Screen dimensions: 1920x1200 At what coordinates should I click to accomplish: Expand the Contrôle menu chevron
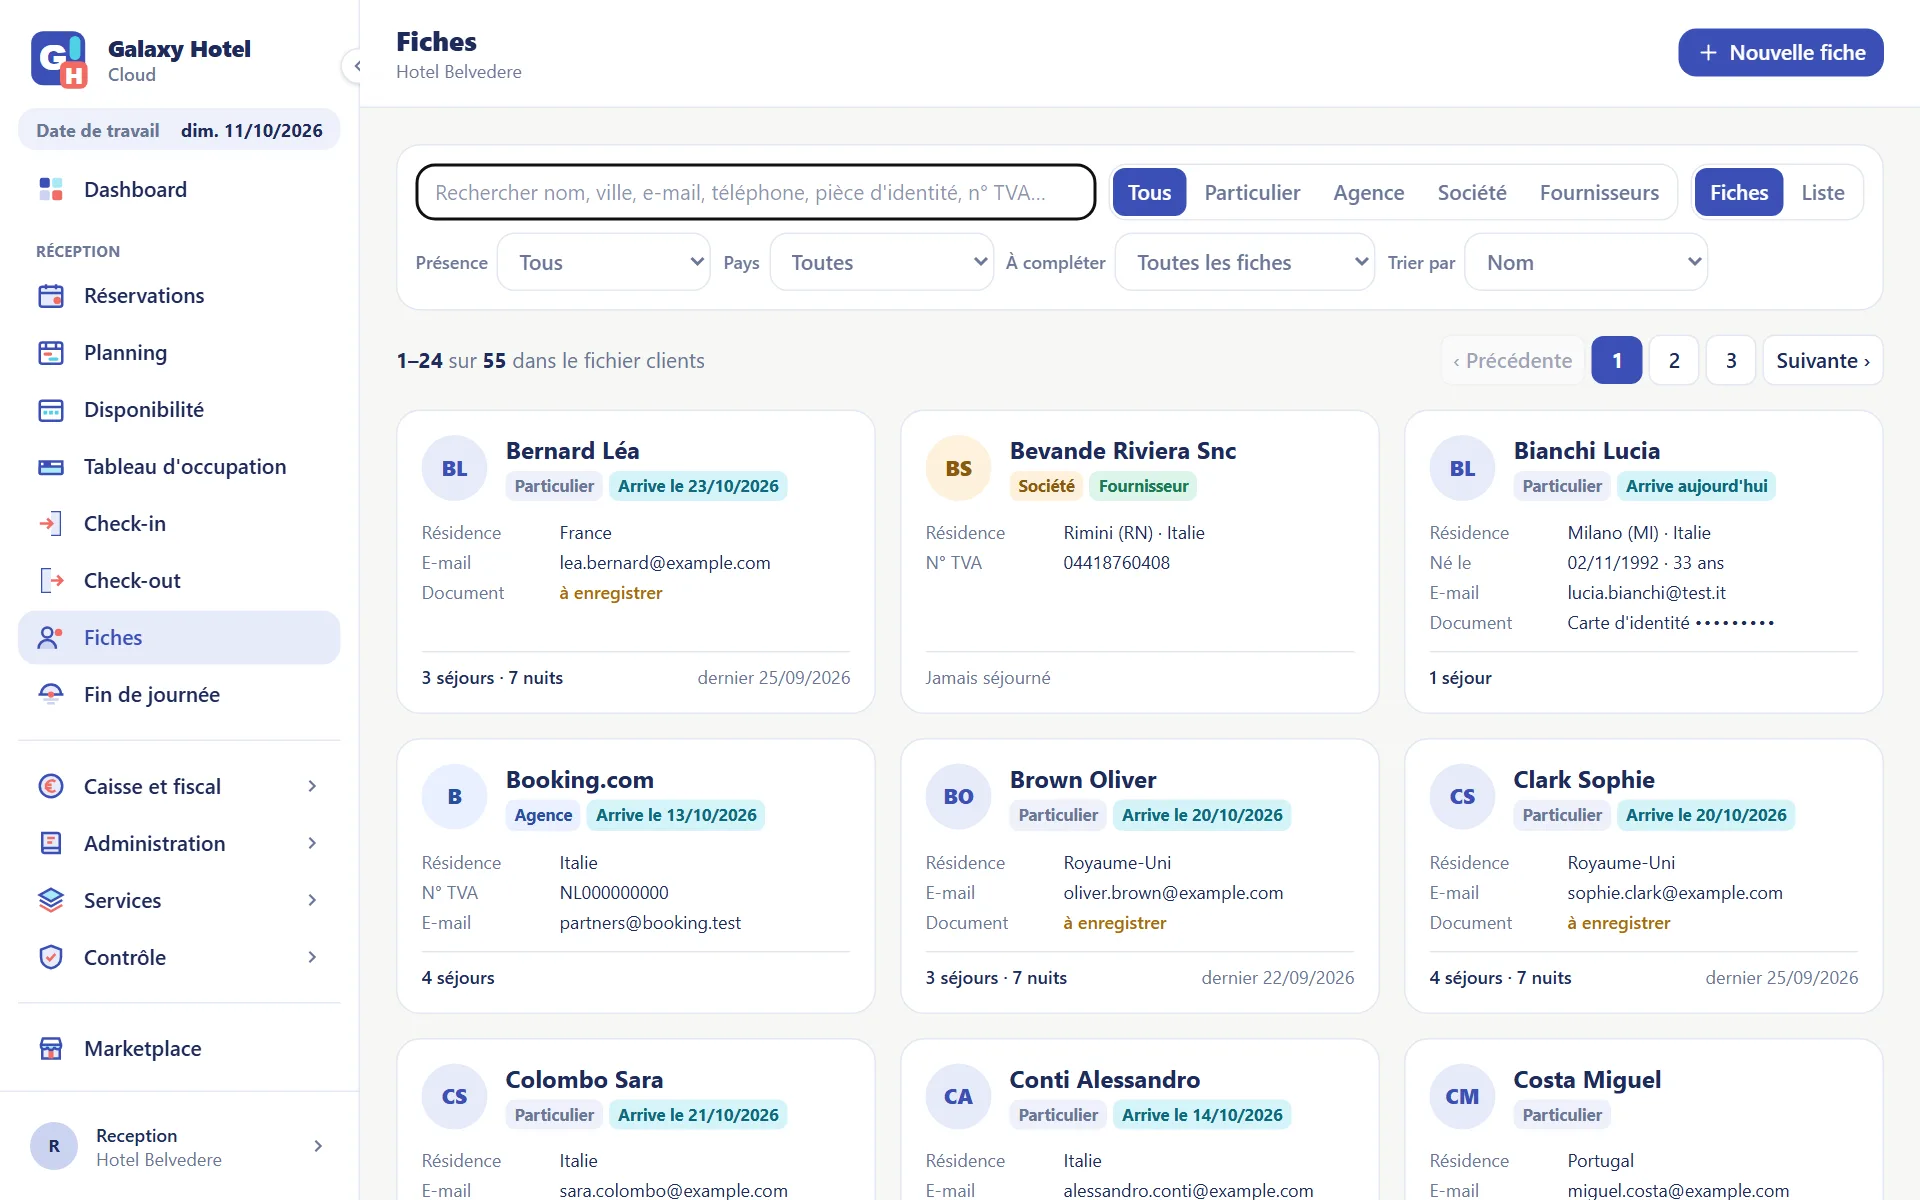click(x=313, y=958)
